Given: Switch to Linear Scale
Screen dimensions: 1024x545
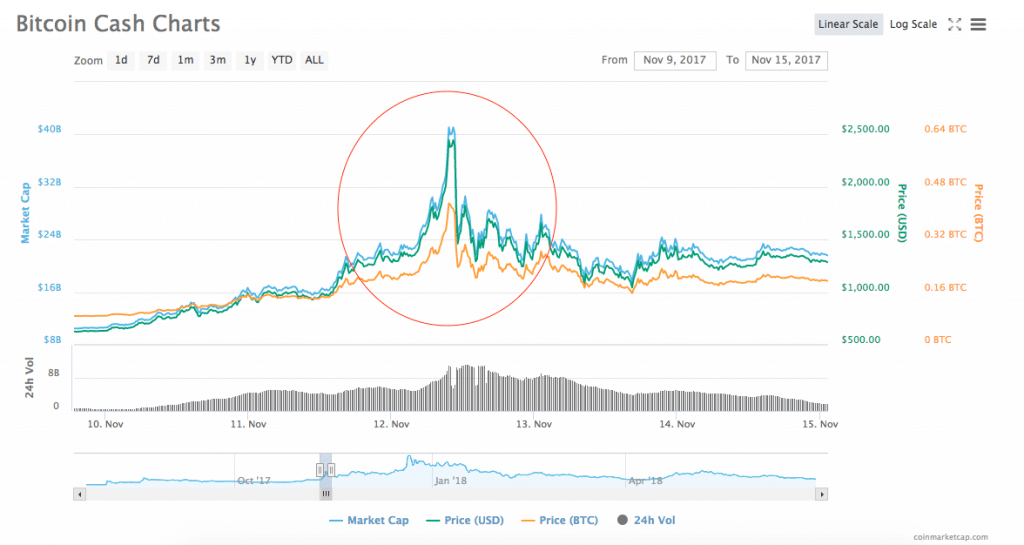Looking at the screenshot, I should click(x=848, y=24).
